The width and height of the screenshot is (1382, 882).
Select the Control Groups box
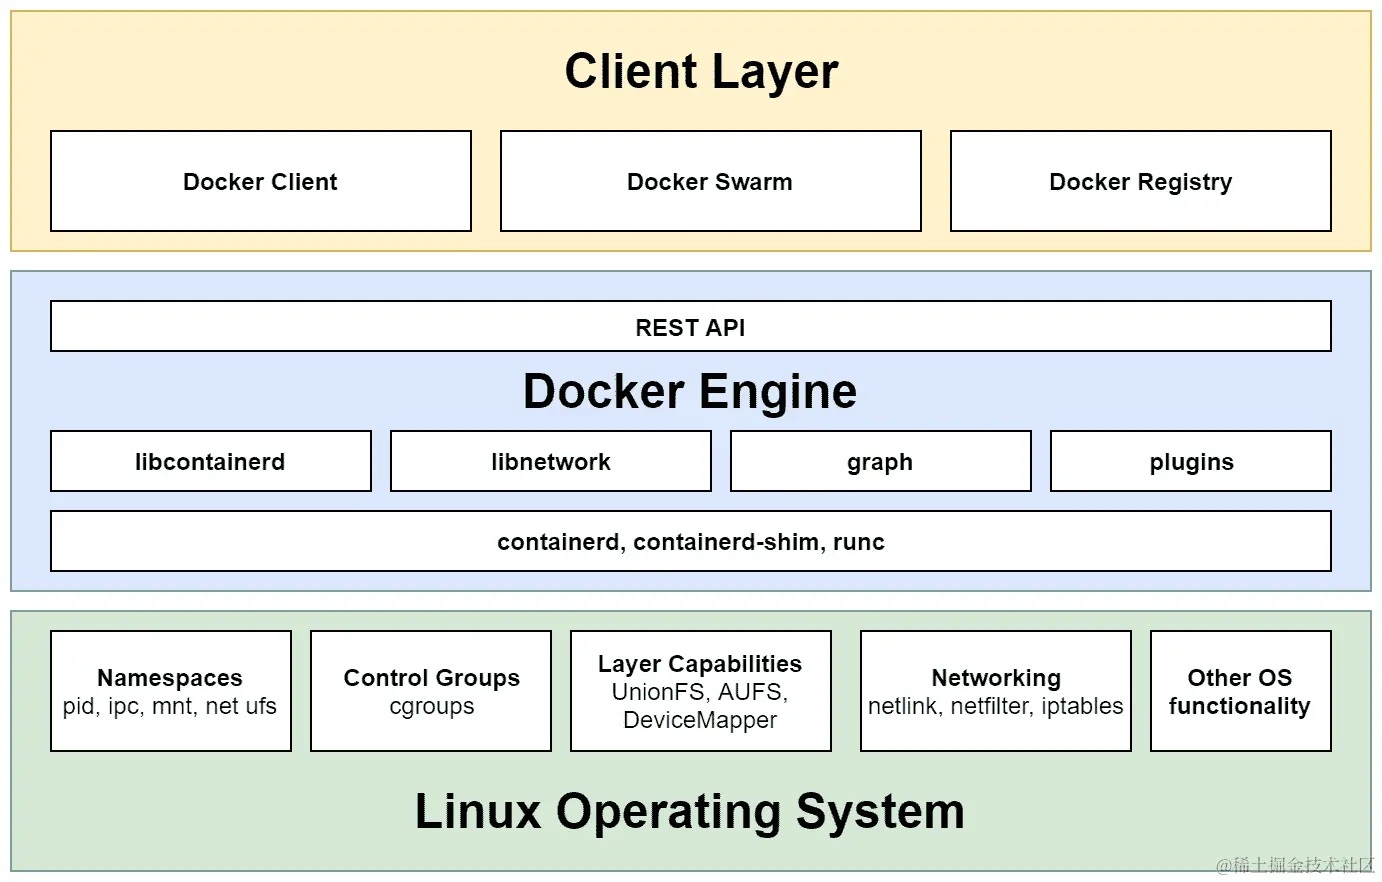coord(431,691)
